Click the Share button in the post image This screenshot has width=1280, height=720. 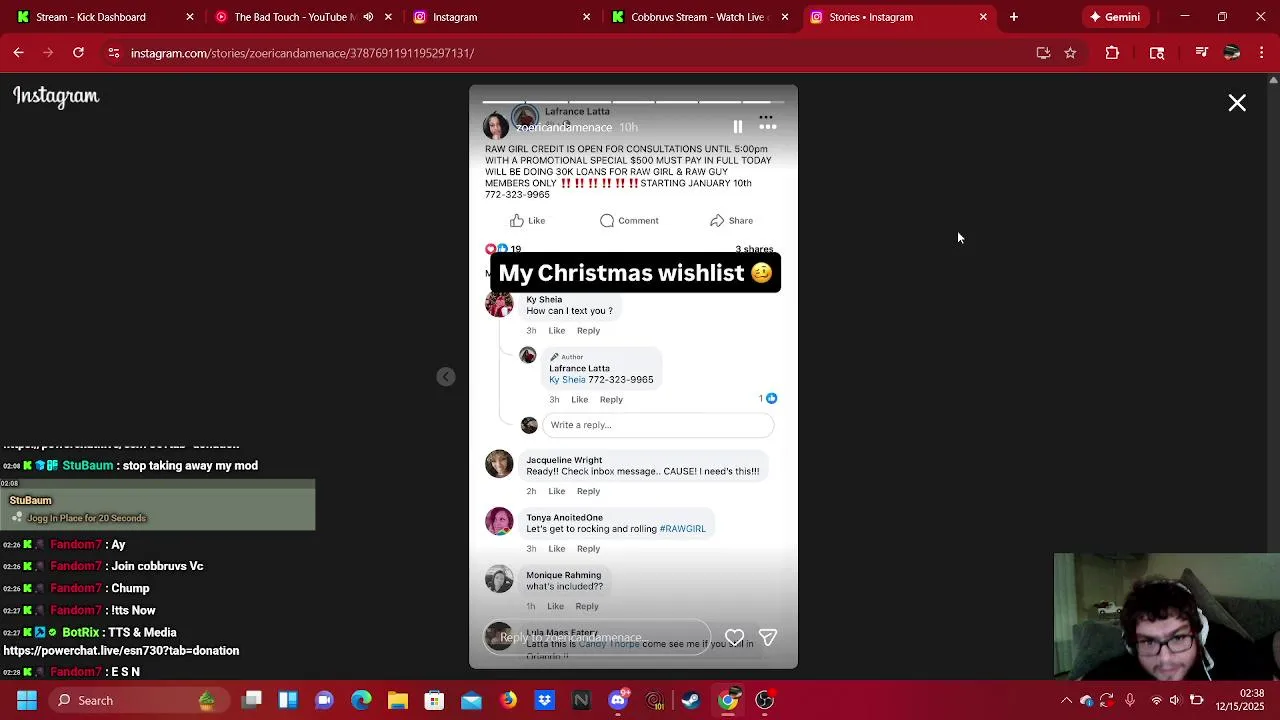tap(731, 221)
